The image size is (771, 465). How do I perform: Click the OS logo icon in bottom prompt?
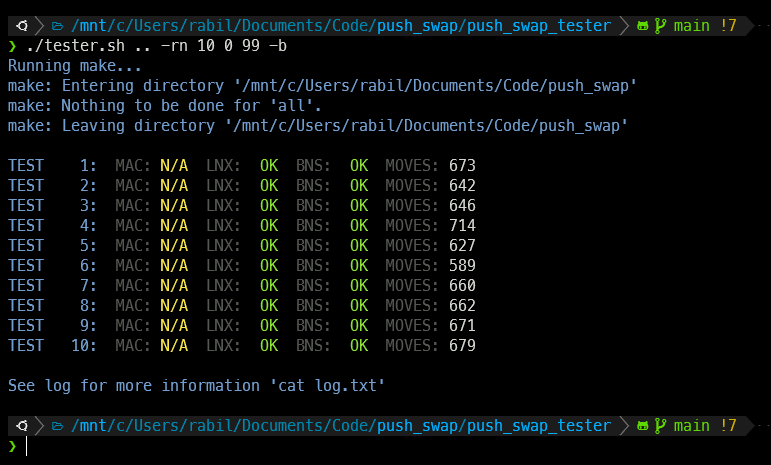pos(22,426)
